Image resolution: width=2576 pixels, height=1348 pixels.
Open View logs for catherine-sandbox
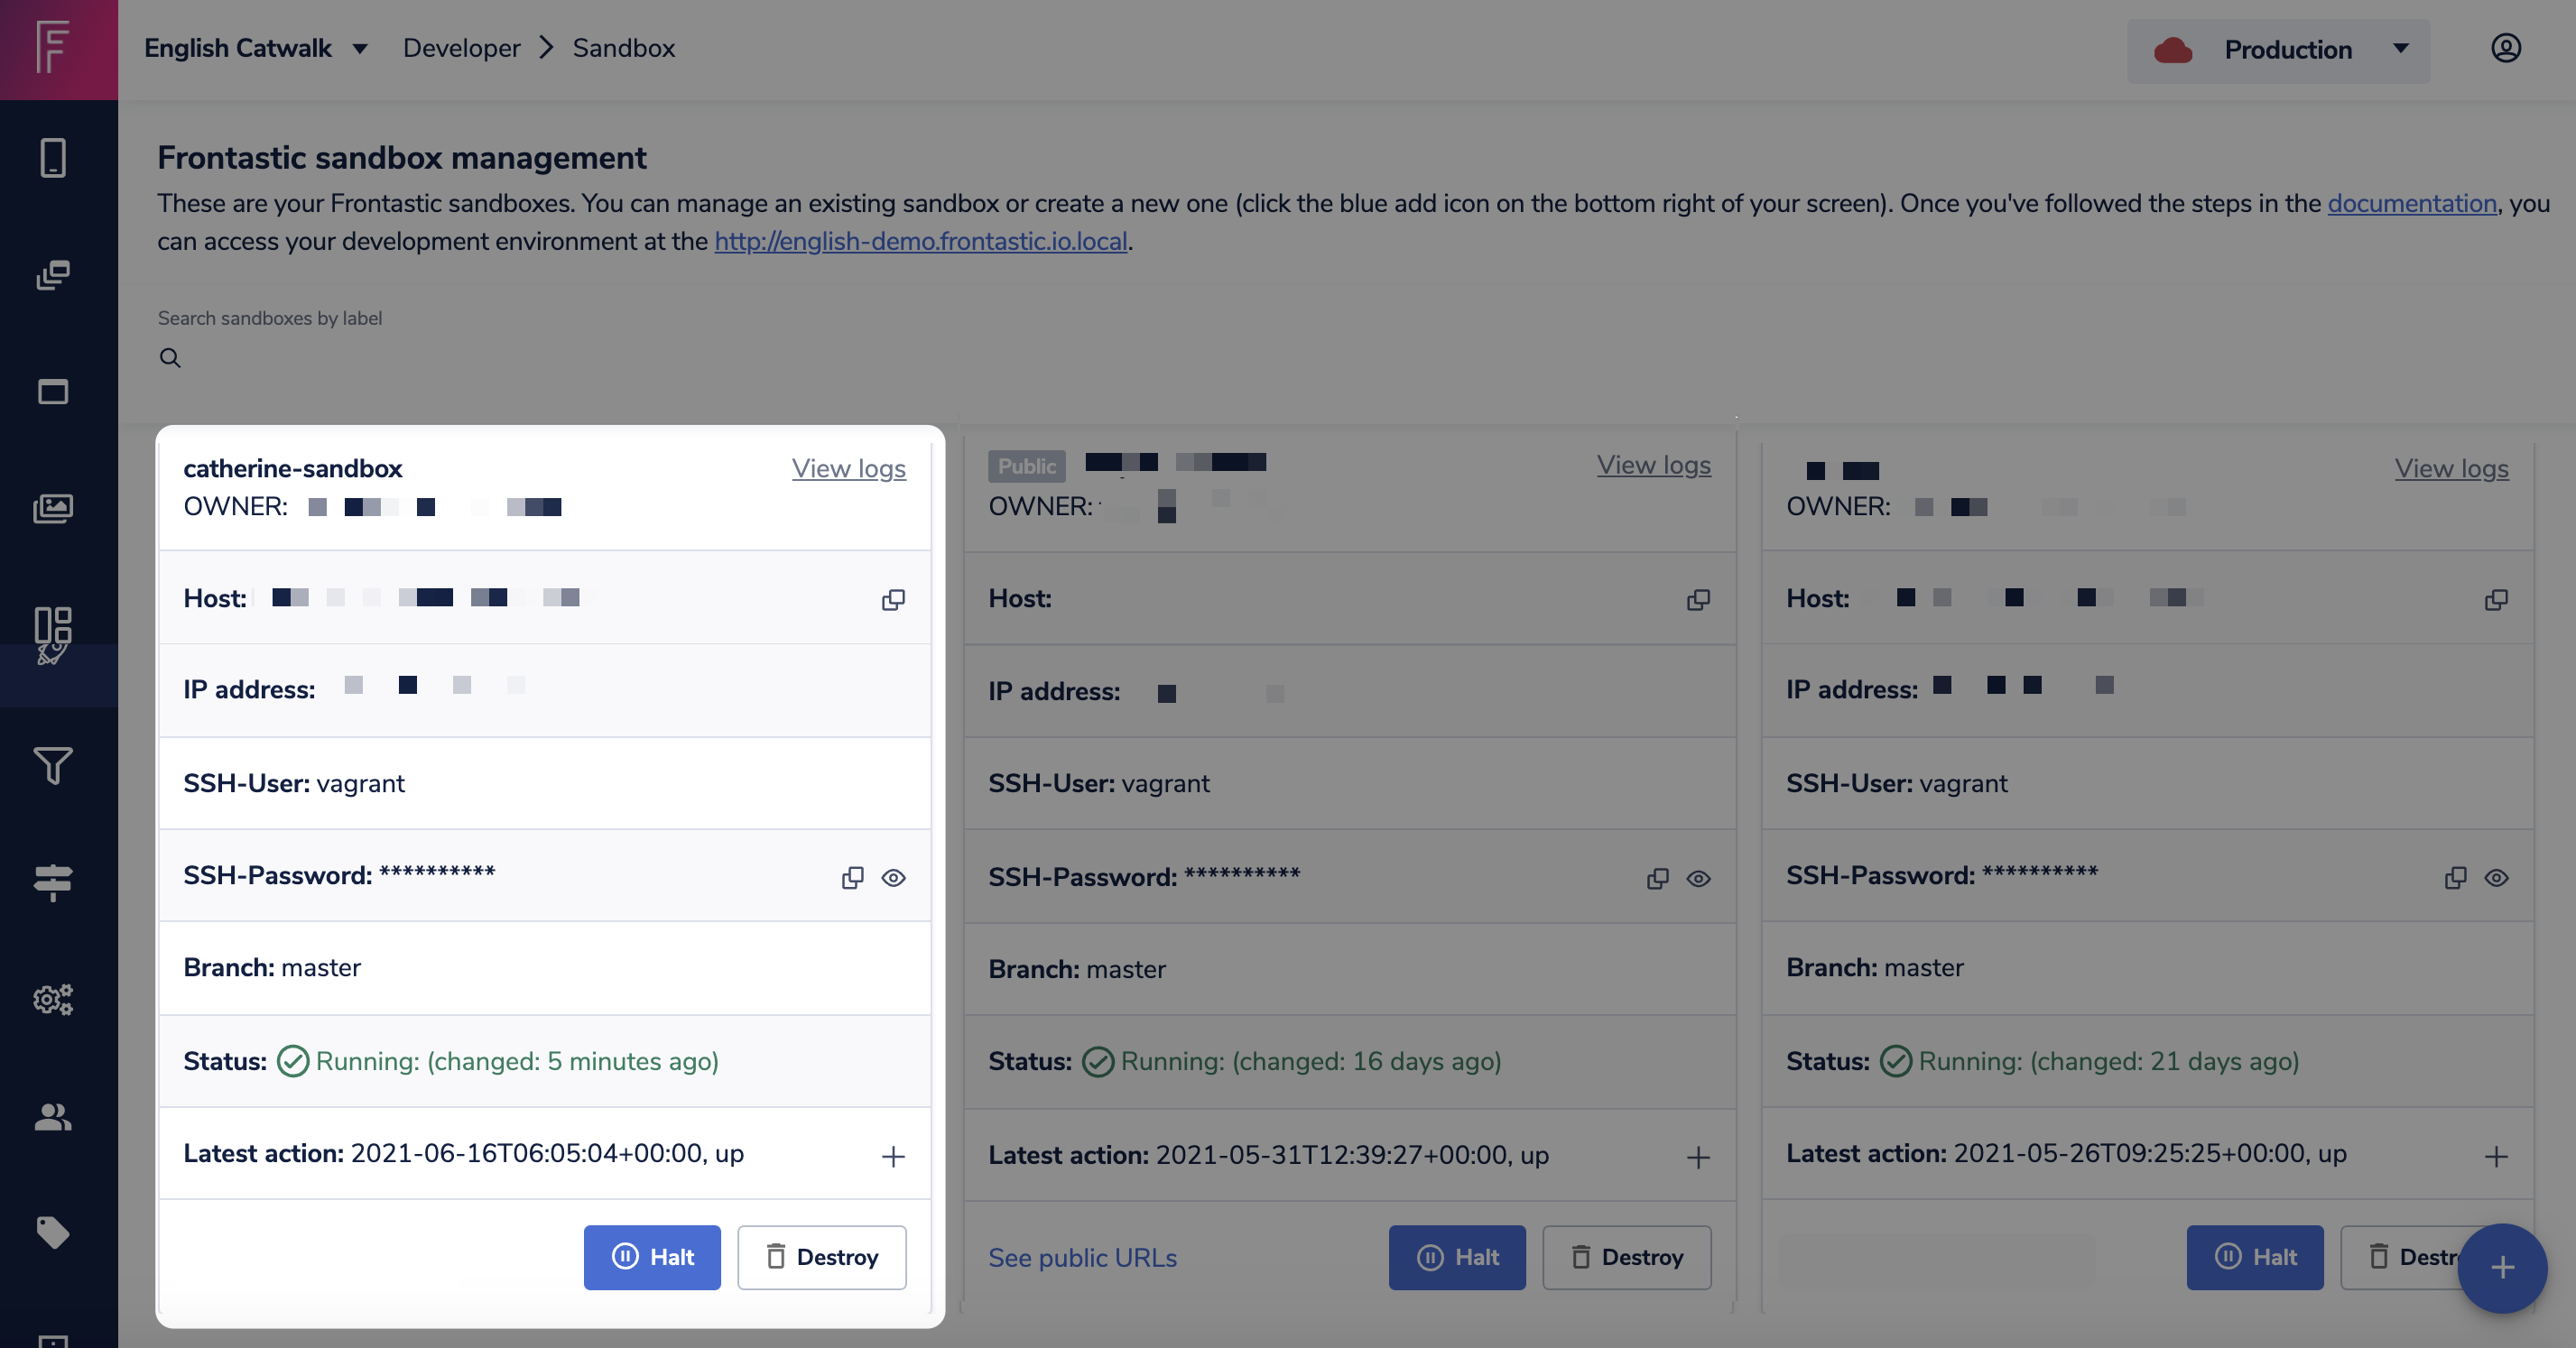848,468
